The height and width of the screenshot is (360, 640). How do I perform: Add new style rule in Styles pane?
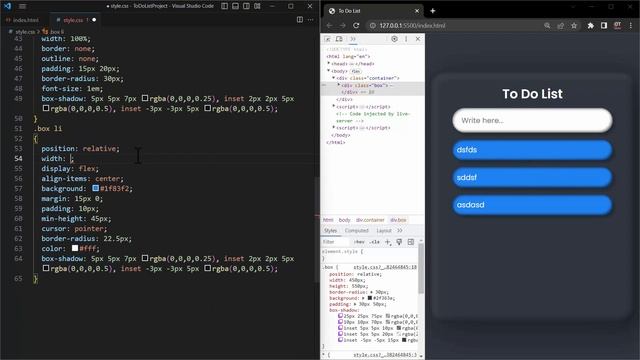pyautogui.click(x=388, y=242)
